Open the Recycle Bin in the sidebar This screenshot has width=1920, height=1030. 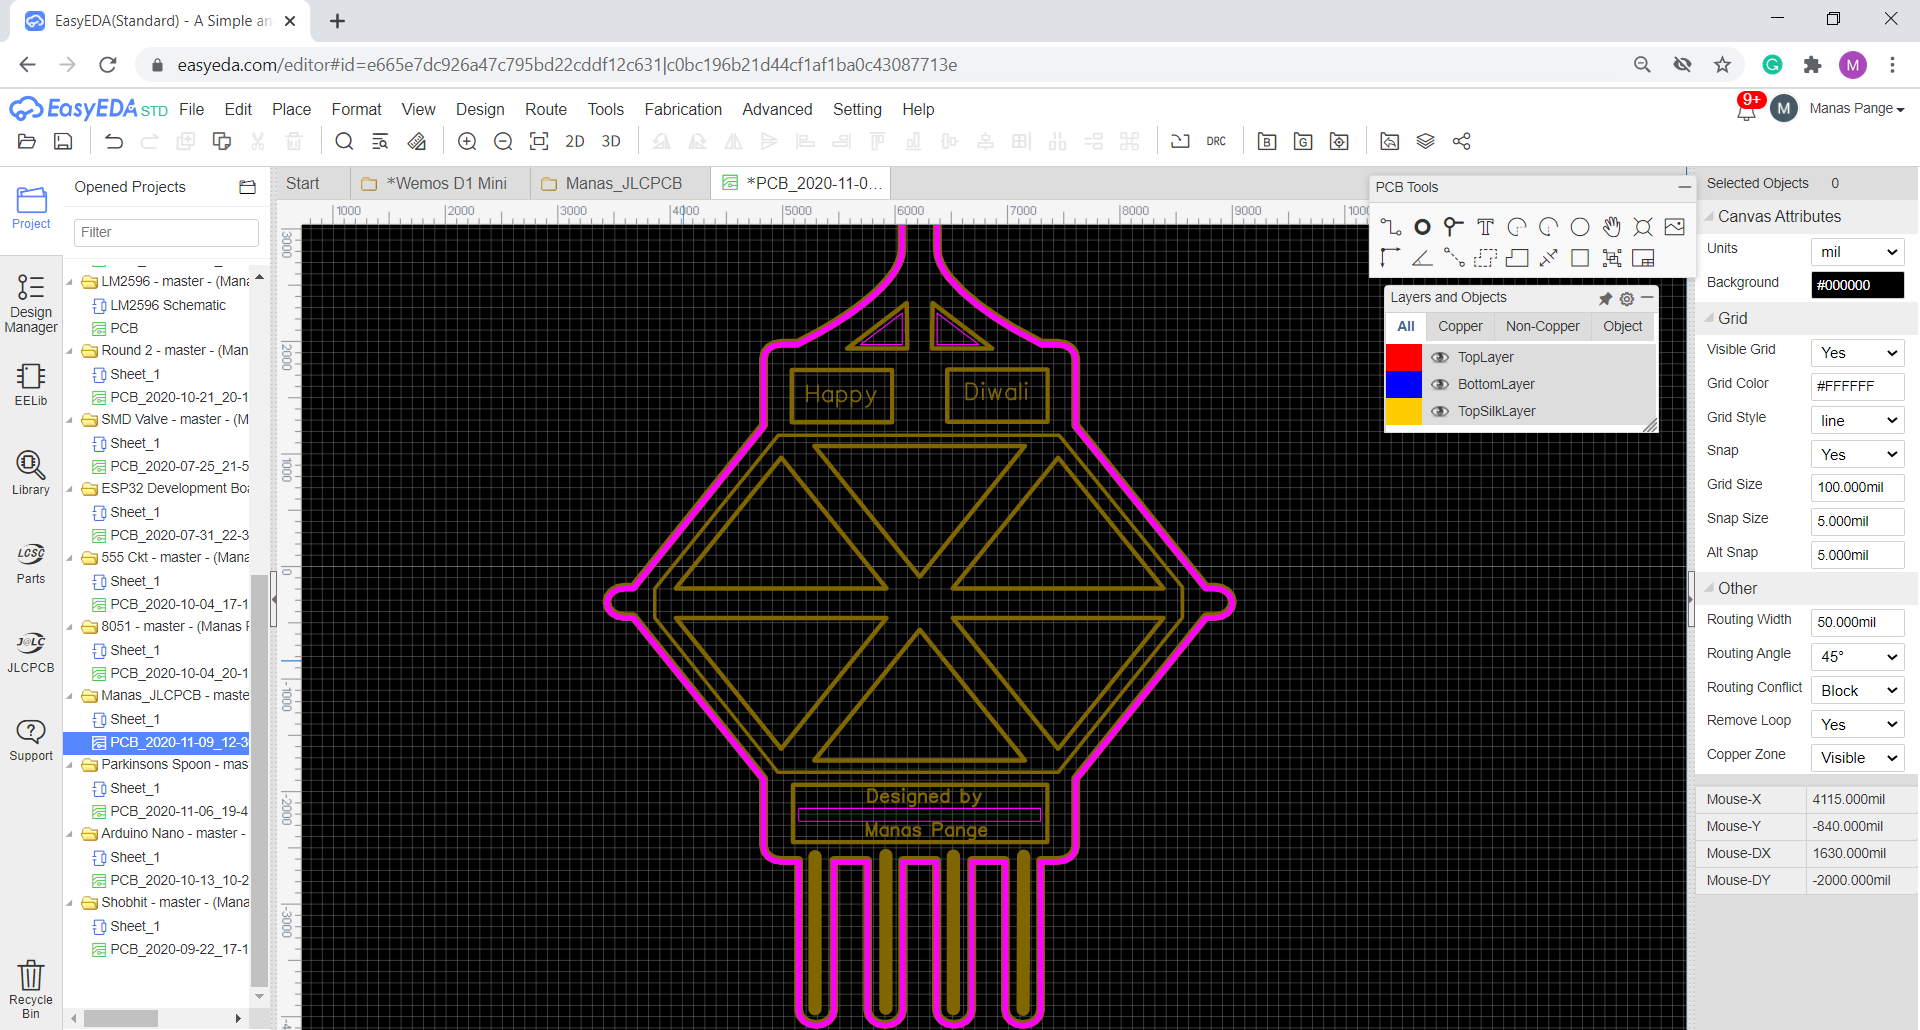[31, 989]
